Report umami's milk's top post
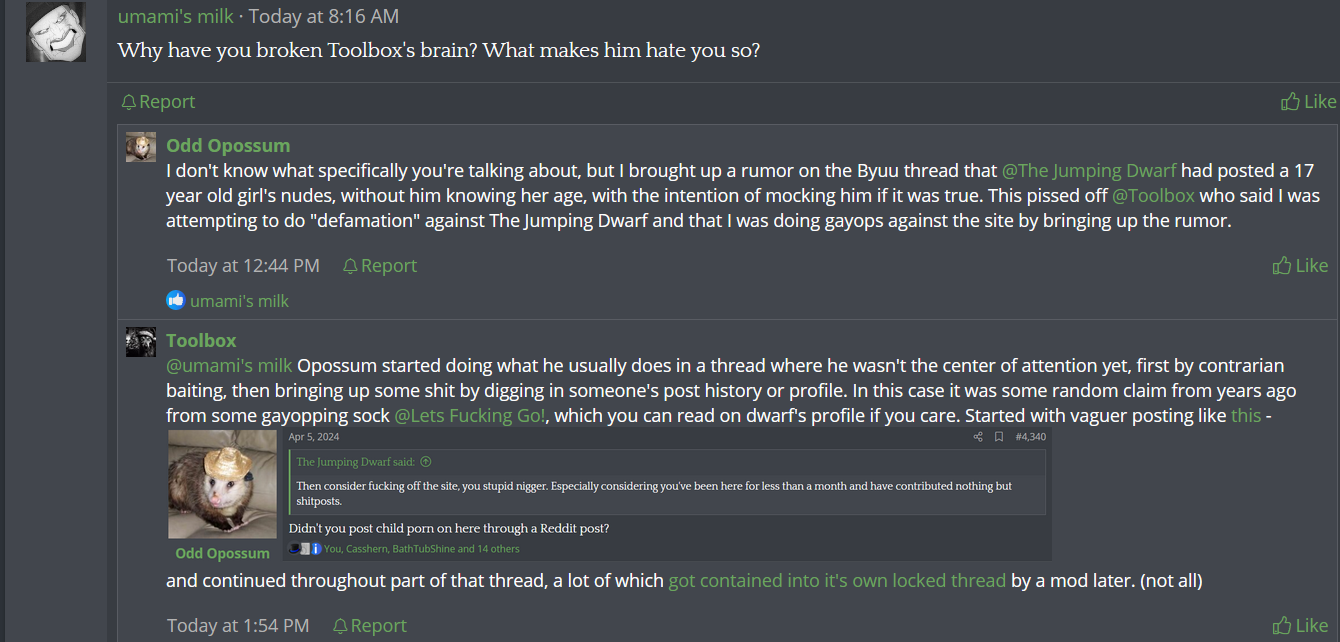Viewport: 1340px width, 642px height. [x=158, y=102]
